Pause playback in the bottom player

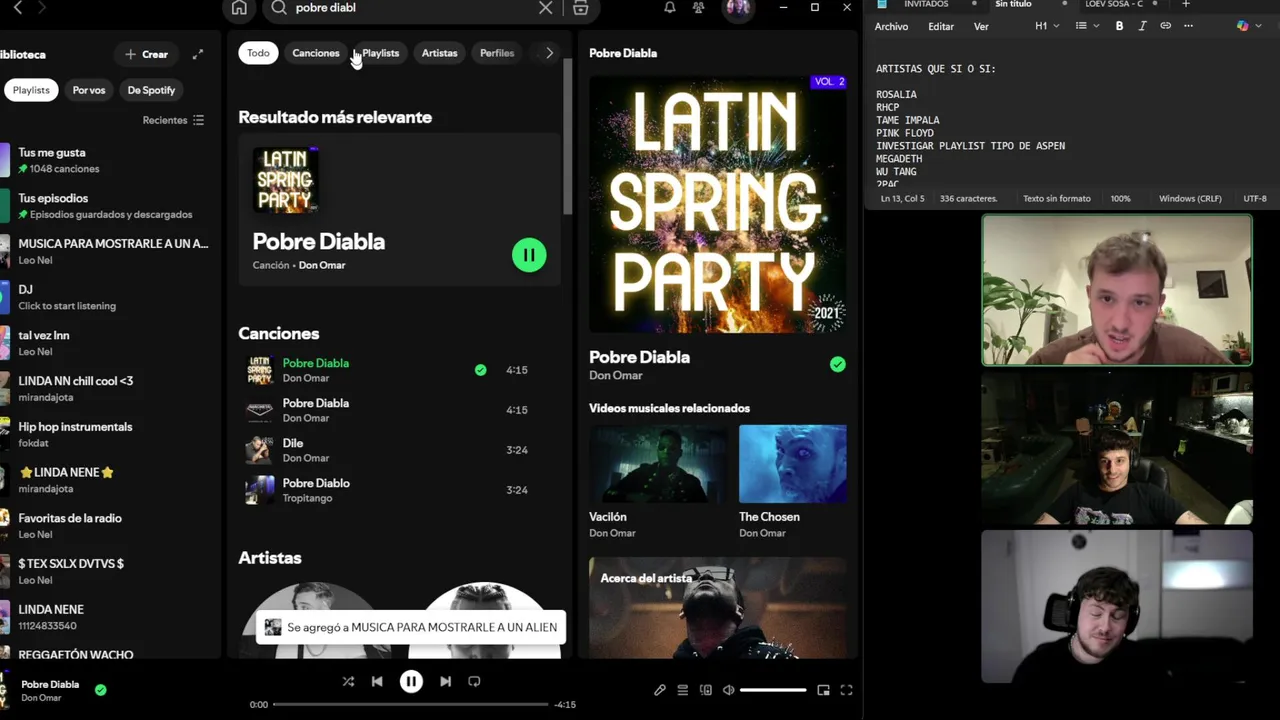411,681
